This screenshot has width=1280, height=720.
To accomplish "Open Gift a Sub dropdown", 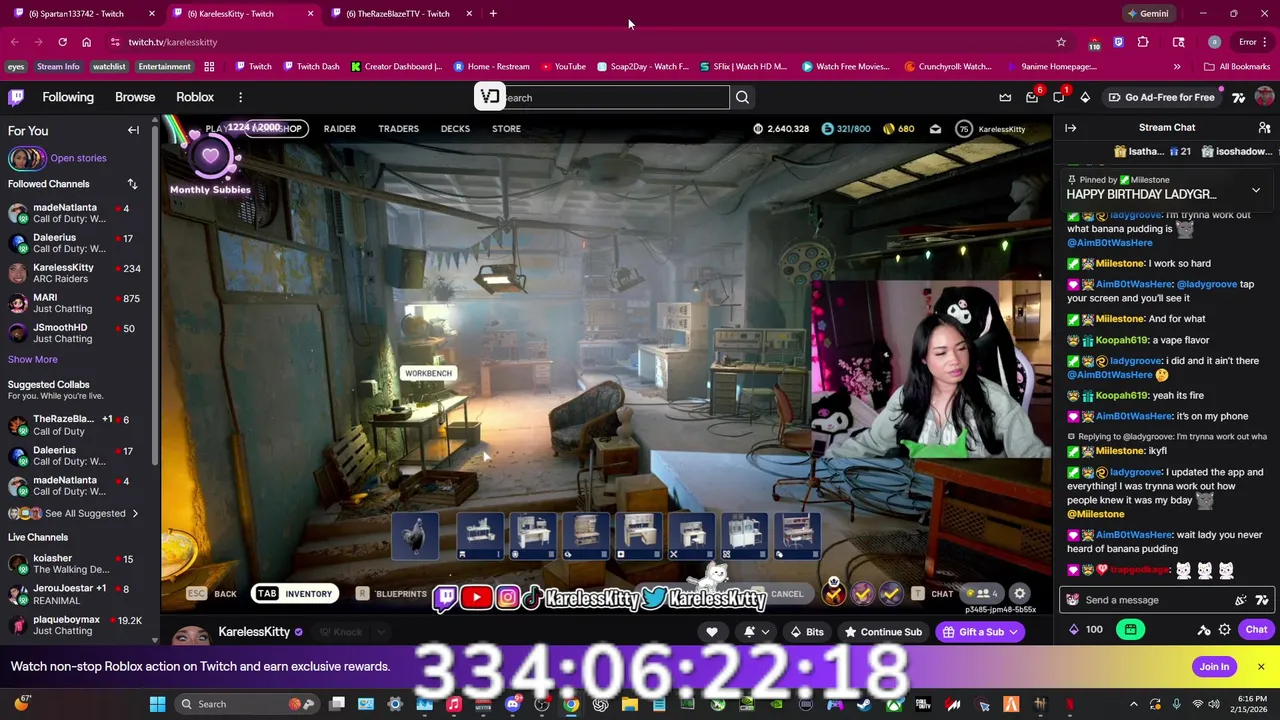I will coord(980,632).
